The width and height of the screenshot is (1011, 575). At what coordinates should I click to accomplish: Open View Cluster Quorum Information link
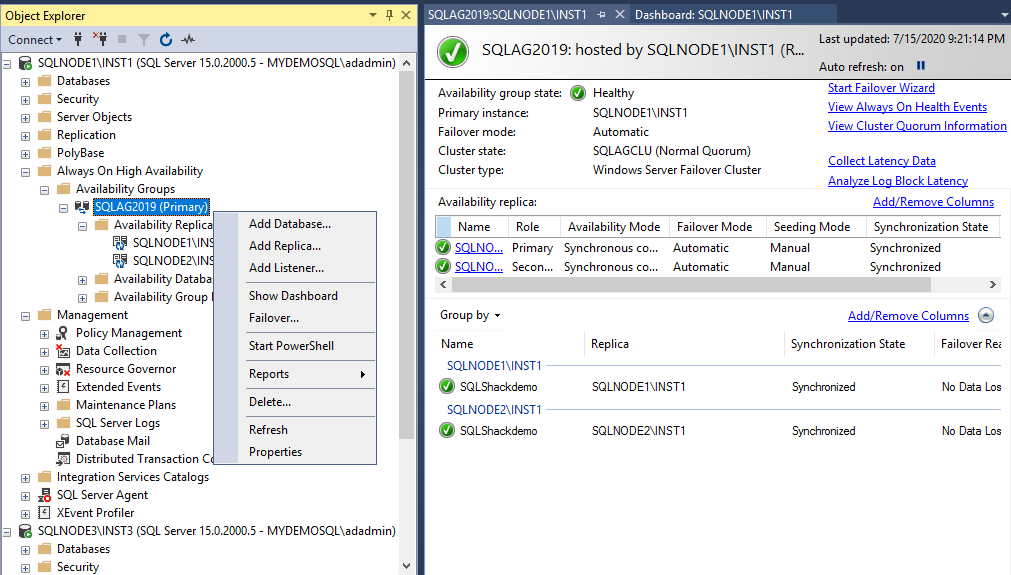tap(917, 126)
